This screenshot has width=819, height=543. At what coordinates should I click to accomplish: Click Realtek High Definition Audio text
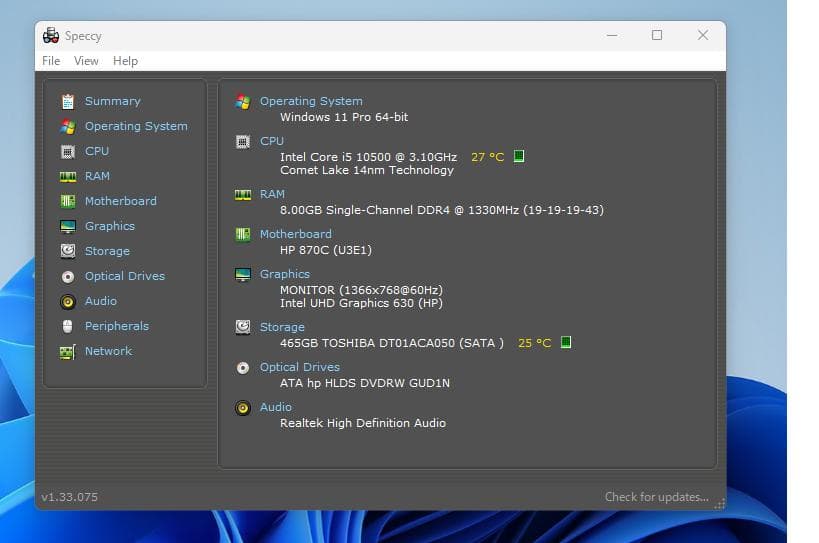click(363, 423)
